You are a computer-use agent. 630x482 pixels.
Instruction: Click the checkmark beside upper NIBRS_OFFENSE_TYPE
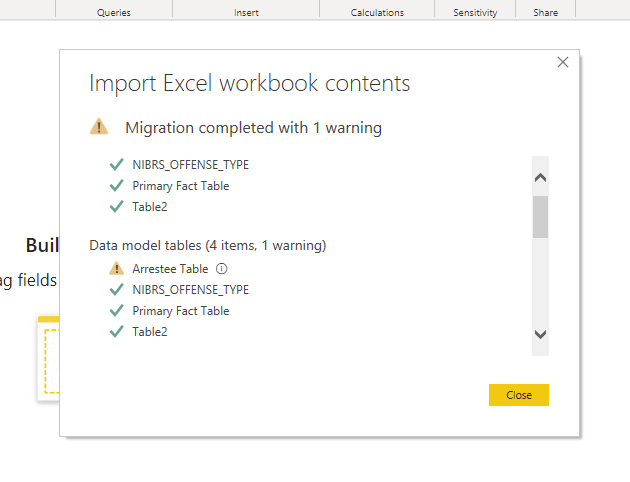(117, 164)
